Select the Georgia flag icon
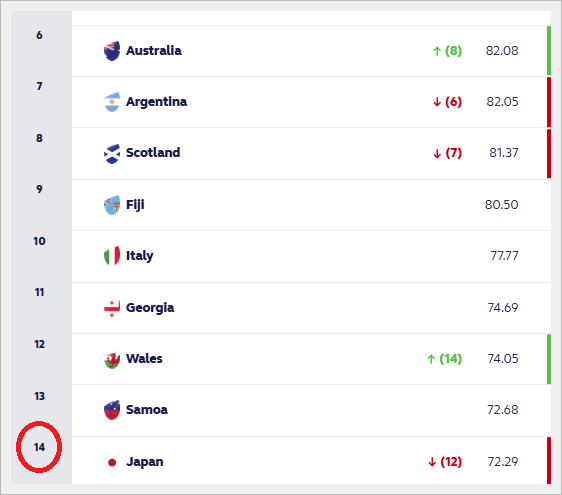This screenshot has height=495, width=562. click(112, 308)
